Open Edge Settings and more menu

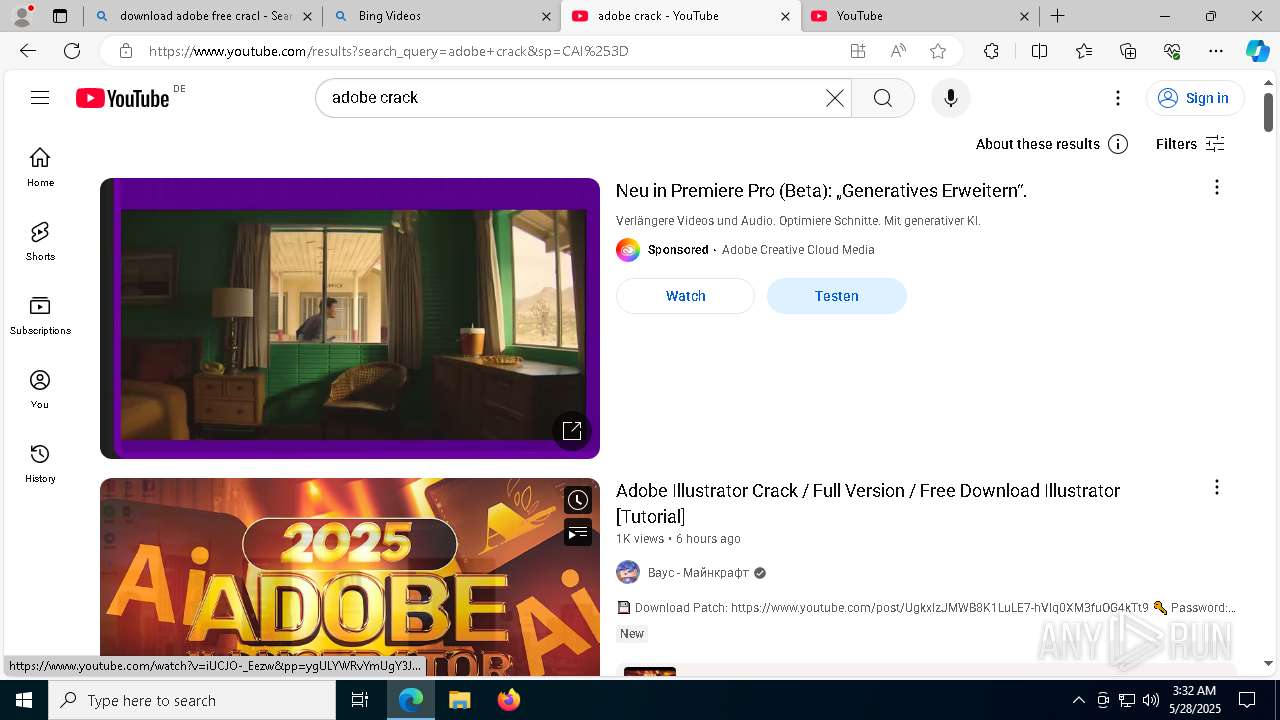click(1216, 51)
